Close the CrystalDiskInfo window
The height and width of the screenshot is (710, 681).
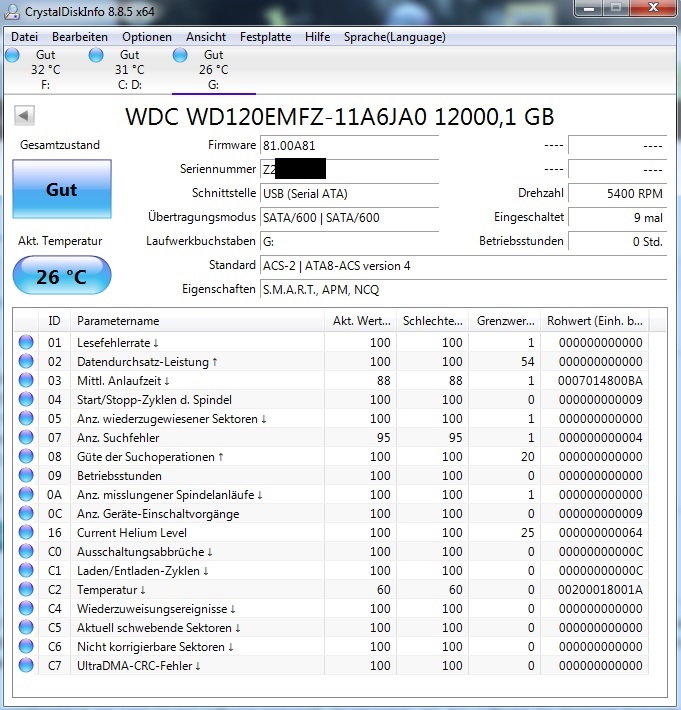pos(652,8)
